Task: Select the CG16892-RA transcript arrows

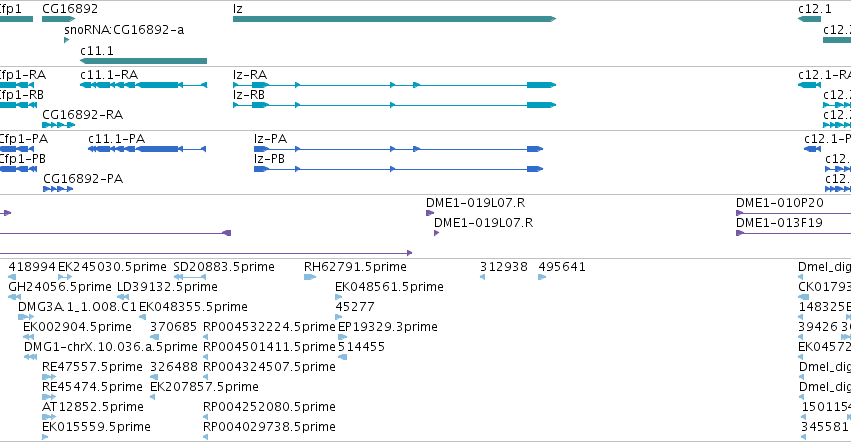Action: [x=59, y=125]
